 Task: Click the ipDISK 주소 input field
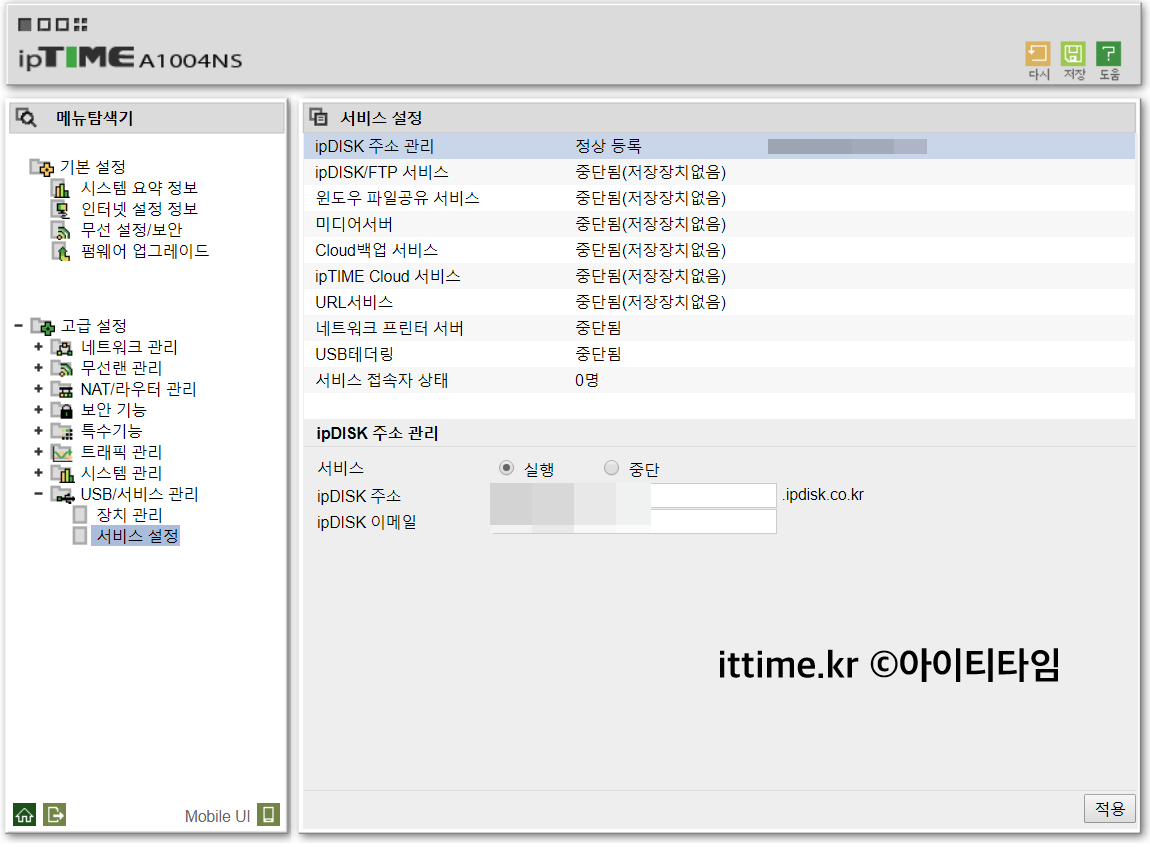coord(634,496)
